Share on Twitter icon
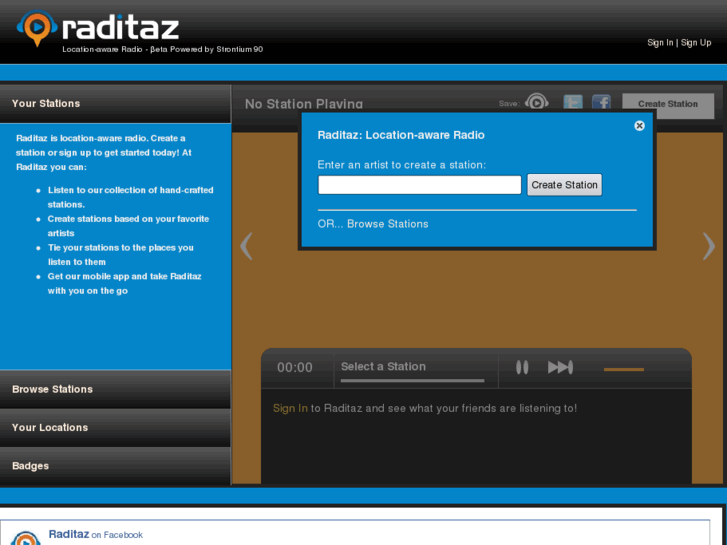This screenshot has height=545, width=727. tap(573, 102)
